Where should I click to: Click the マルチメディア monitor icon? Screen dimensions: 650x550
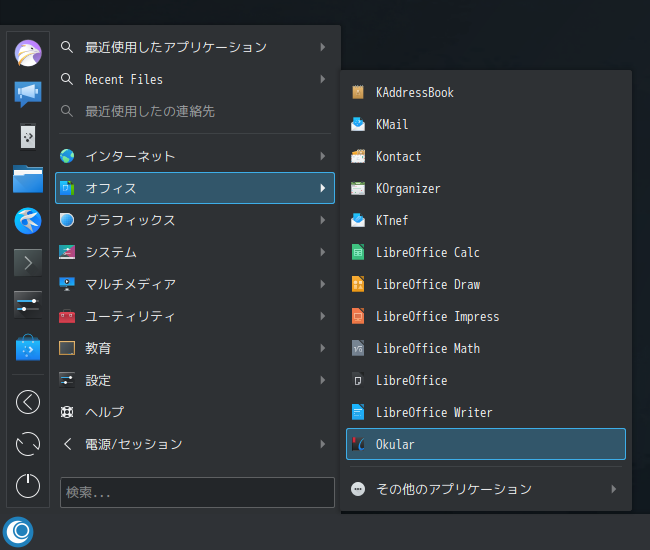tap(67, 284)
